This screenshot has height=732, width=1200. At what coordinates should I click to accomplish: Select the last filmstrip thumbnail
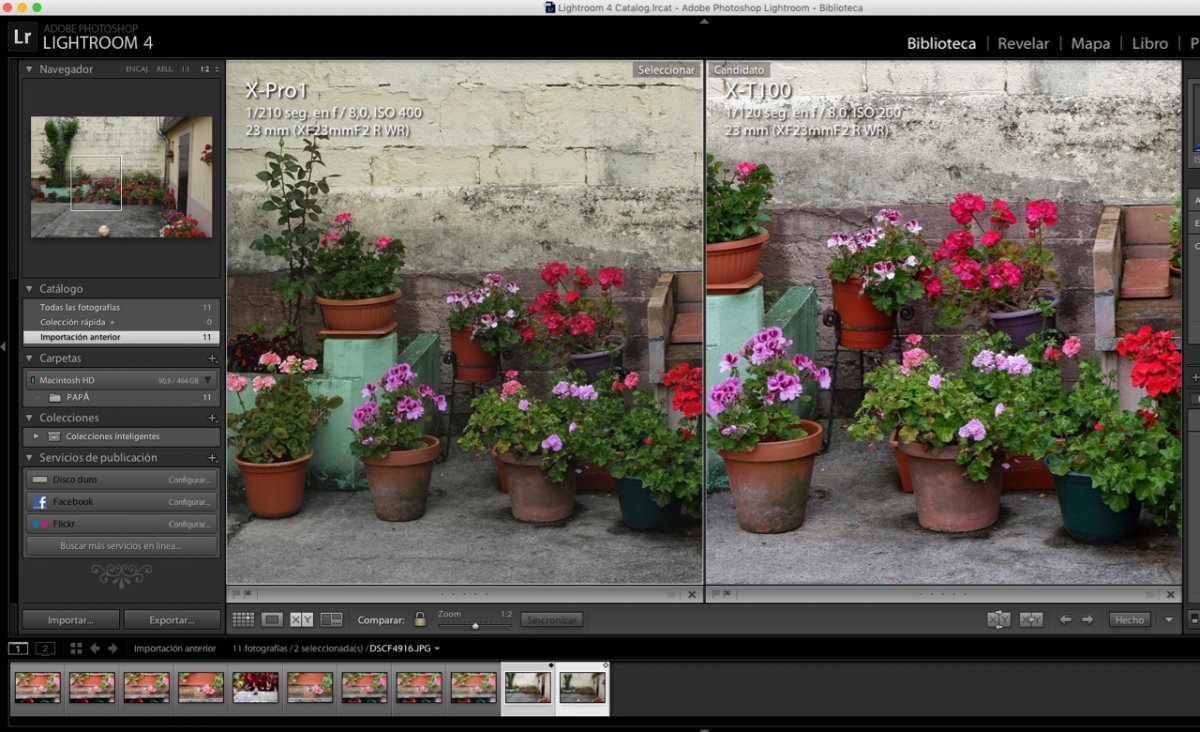tap(582, 687)
